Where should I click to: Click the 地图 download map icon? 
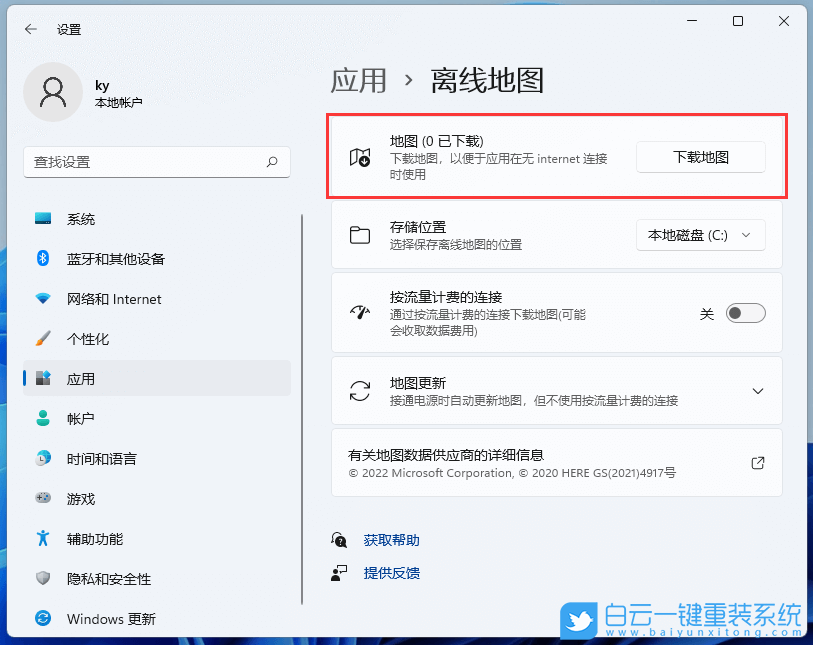coord(360,156)
